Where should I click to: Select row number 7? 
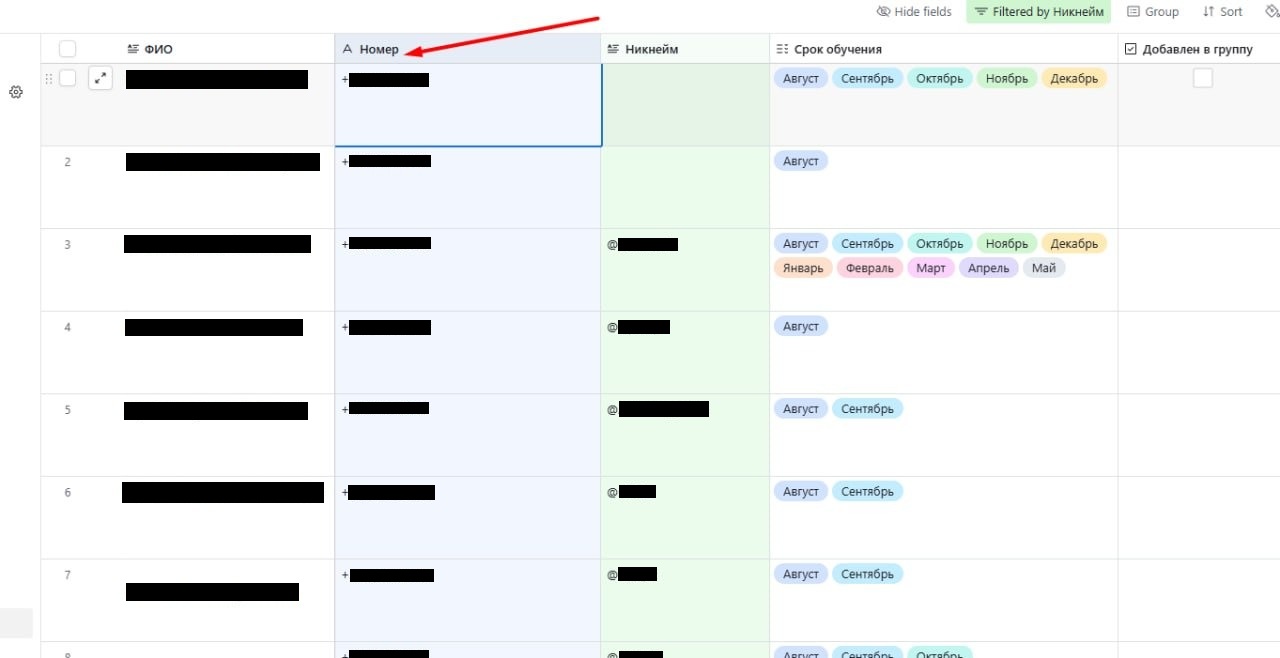point(67,575)
